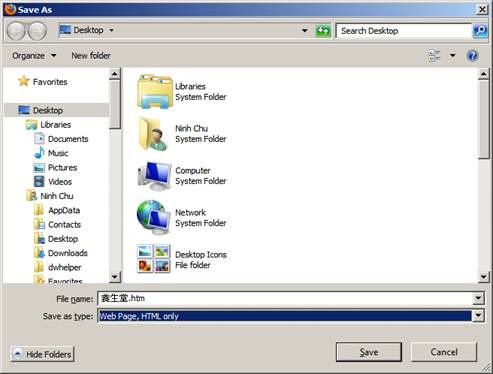Click the green refresh icon beside address bar
Image resolution: width=493 pixels, height=374 pixels.
(323, 31)
